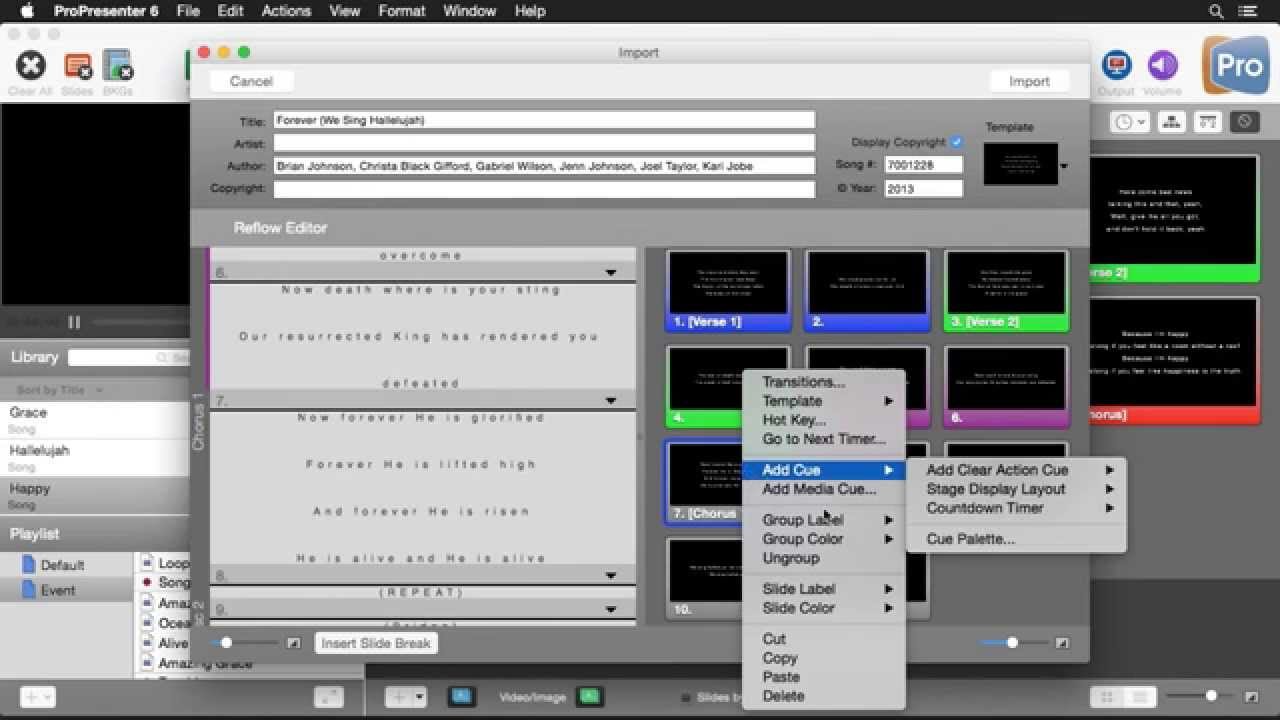Open the add-slide plus dropdown in bottom bar
1280x720 pixels.
click(407, 697)
